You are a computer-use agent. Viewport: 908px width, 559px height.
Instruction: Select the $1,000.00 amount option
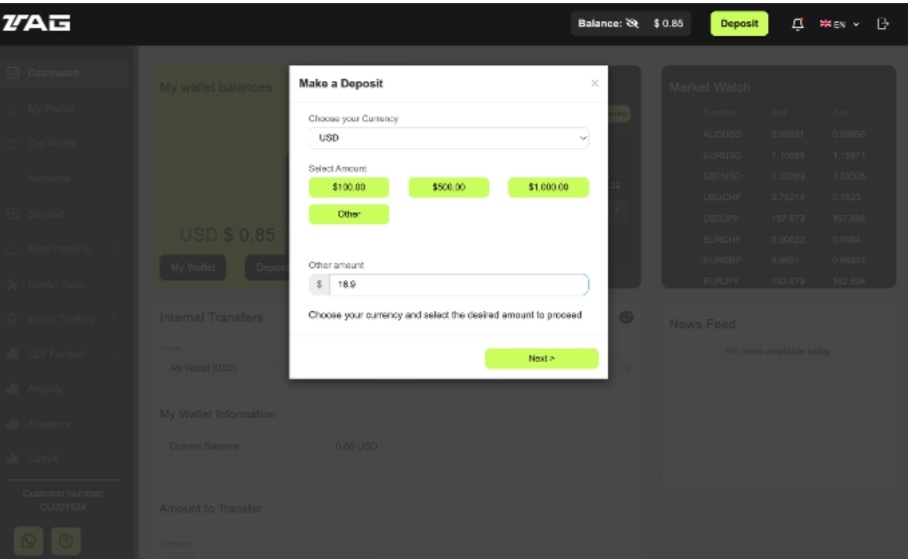(x=548, y=187)
